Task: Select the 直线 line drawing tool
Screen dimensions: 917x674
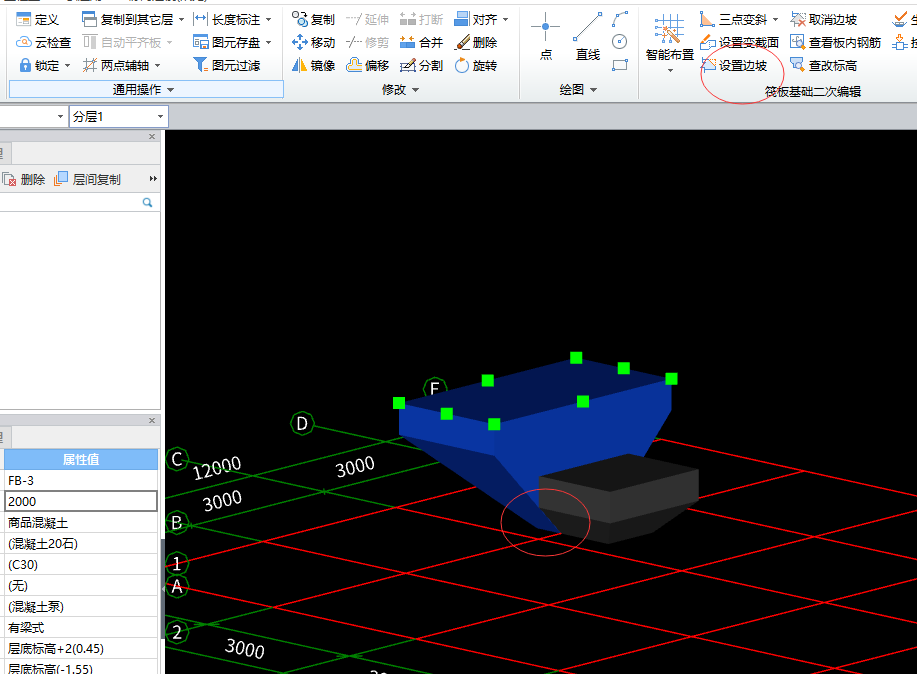Action: click(588, 36)
